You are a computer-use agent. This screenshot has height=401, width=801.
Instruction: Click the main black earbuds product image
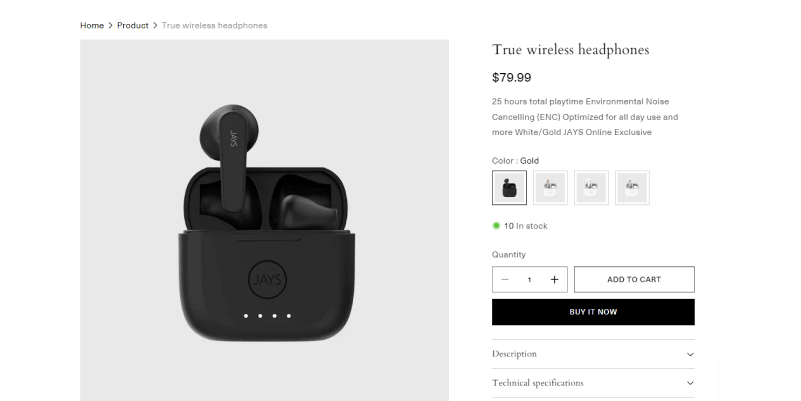pyautogui.click(x=265, y=220)
